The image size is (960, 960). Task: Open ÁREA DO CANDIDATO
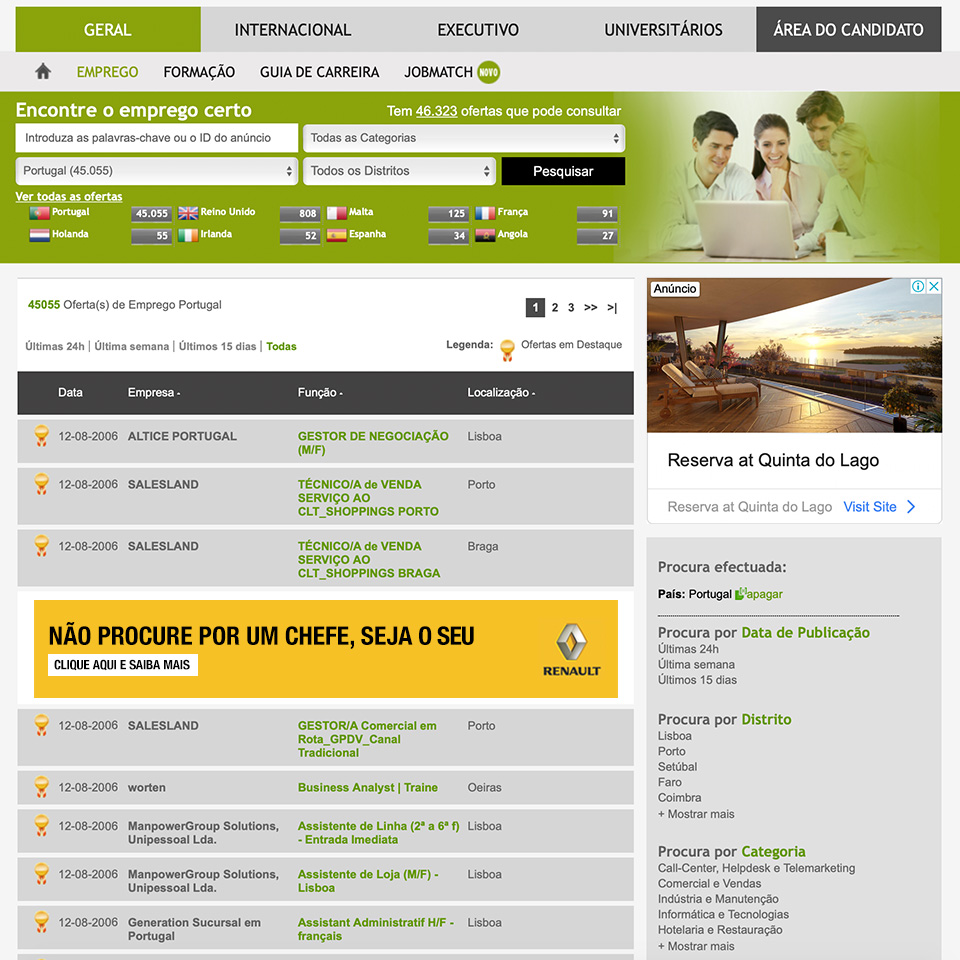(x=849, y=29)
